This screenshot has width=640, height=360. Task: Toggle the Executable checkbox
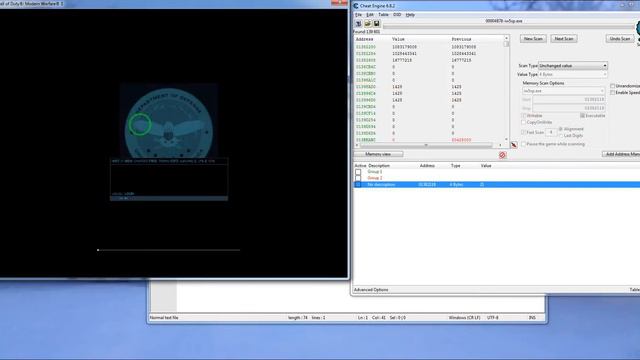click(x=582, y=116)
